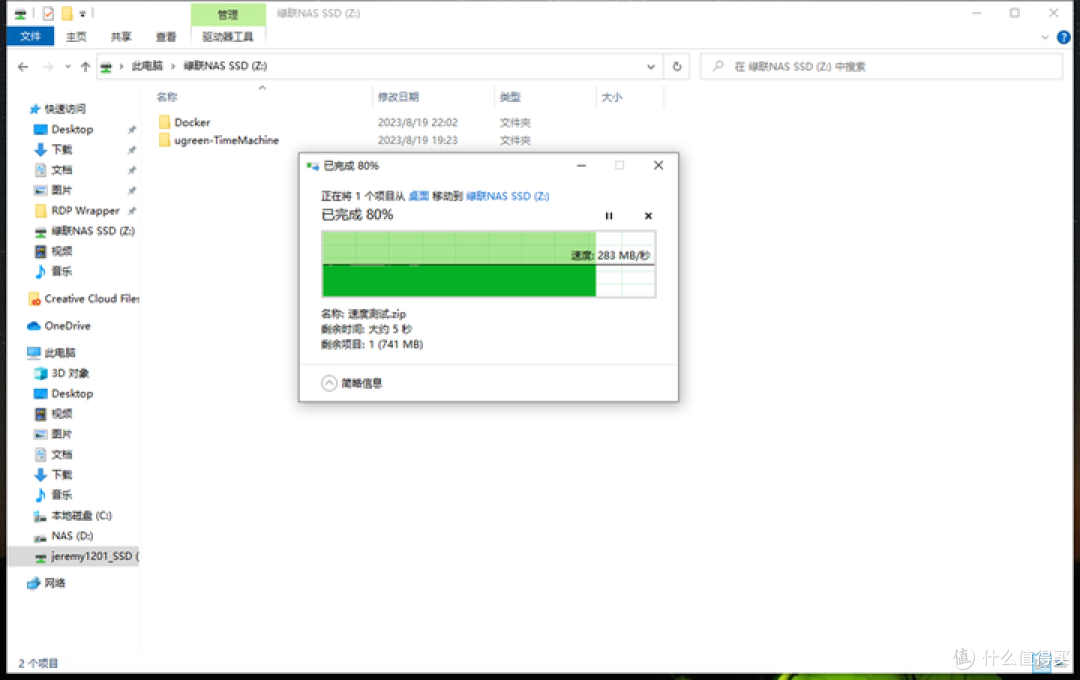Minimize the transfer progress dialog
The height and width of the screenshot is (680, 1080).
pyautogui.click(x=581, y=165)
